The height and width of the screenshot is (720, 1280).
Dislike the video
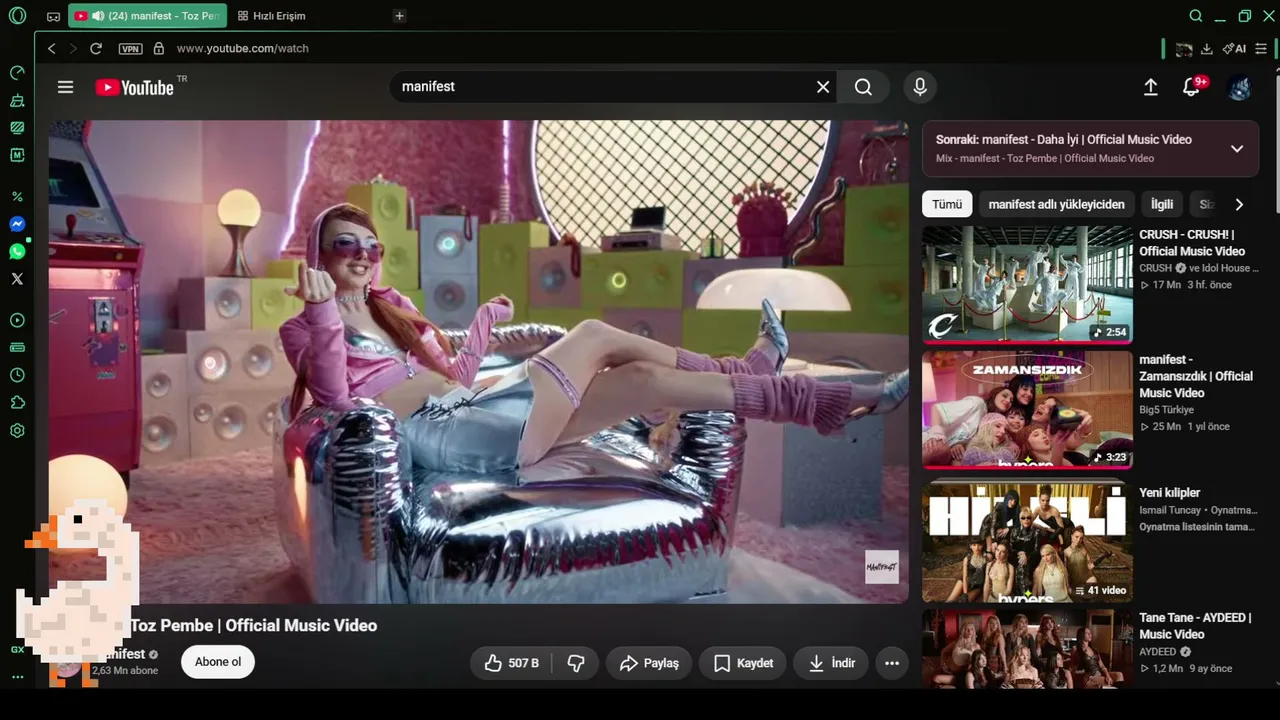click(x=576, y=663)
